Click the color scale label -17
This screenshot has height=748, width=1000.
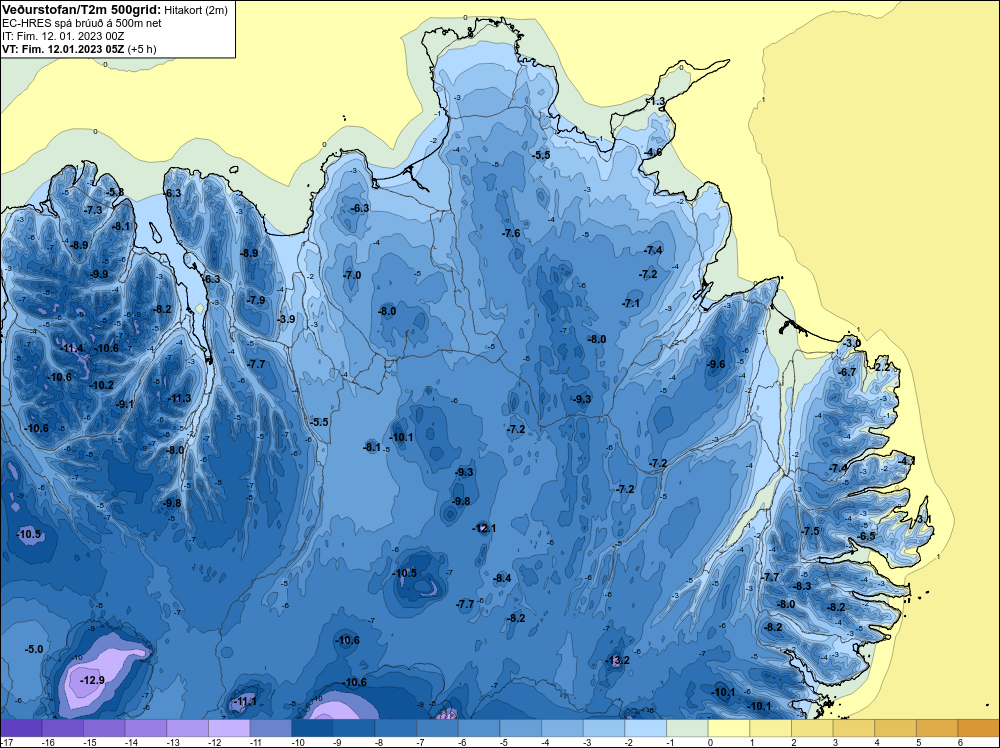click(6, 742)
